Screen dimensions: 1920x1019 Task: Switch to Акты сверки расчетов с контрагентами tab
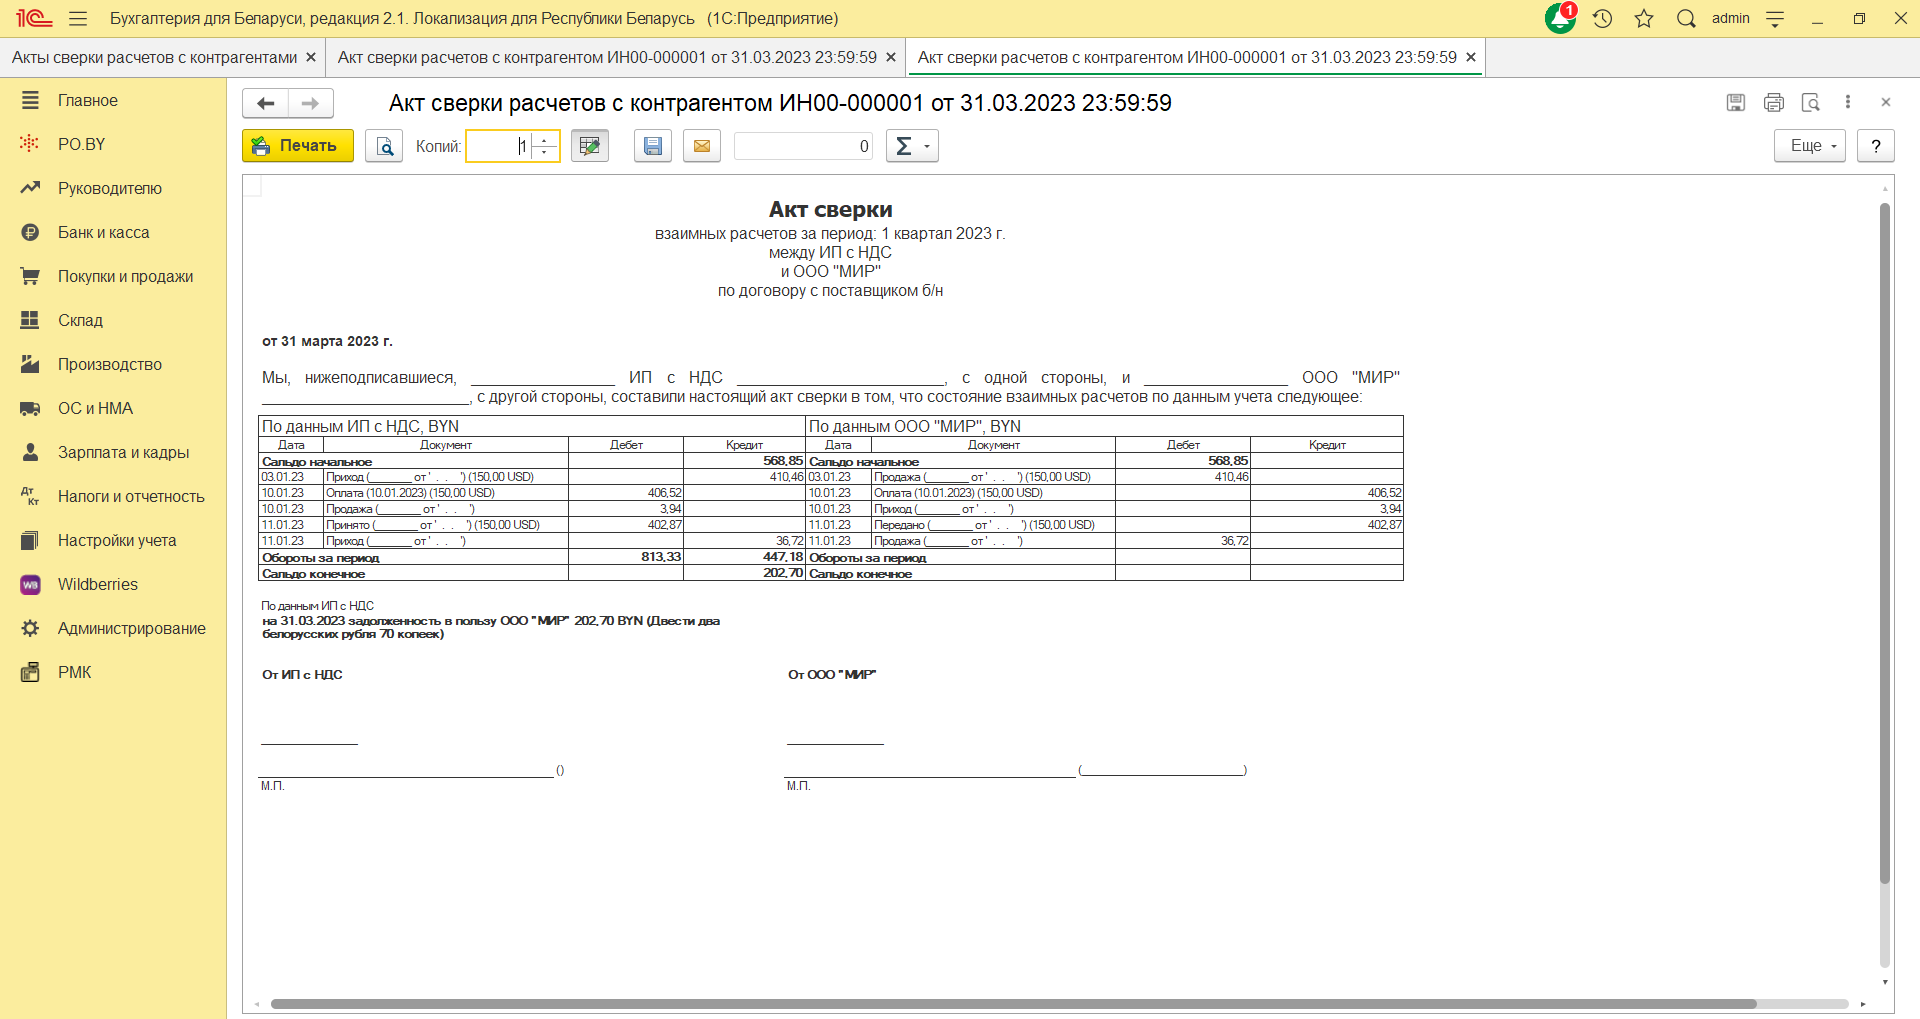click(154, 58)
